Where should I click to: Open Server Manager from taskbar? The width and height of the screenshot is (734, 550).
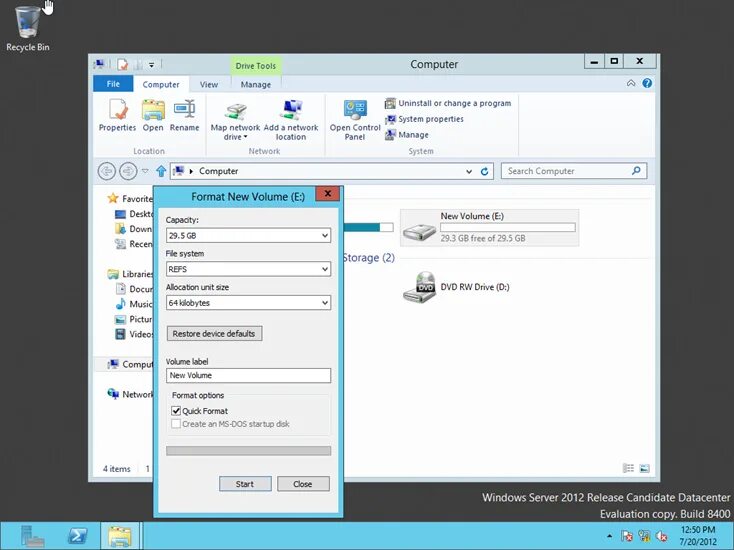coord(32,536)
